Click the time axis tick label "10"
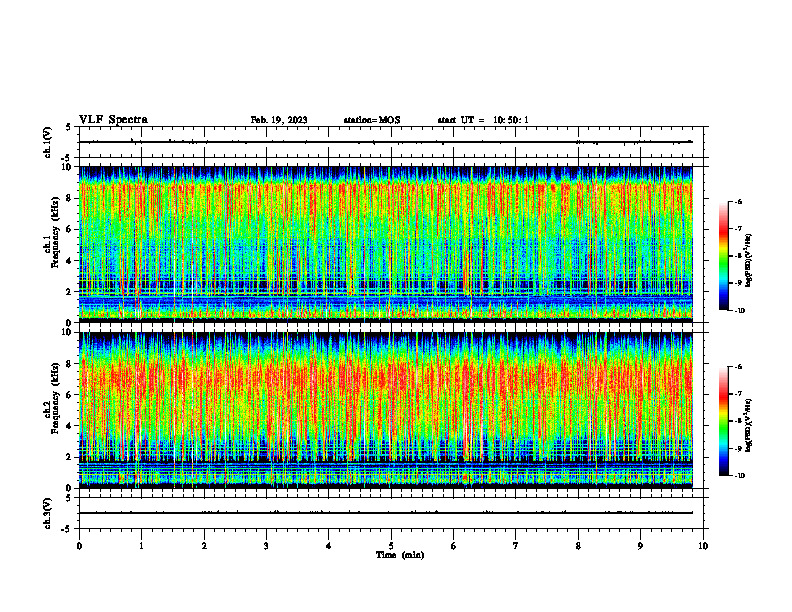Screen dimensions: 792x612 [703, 546]
